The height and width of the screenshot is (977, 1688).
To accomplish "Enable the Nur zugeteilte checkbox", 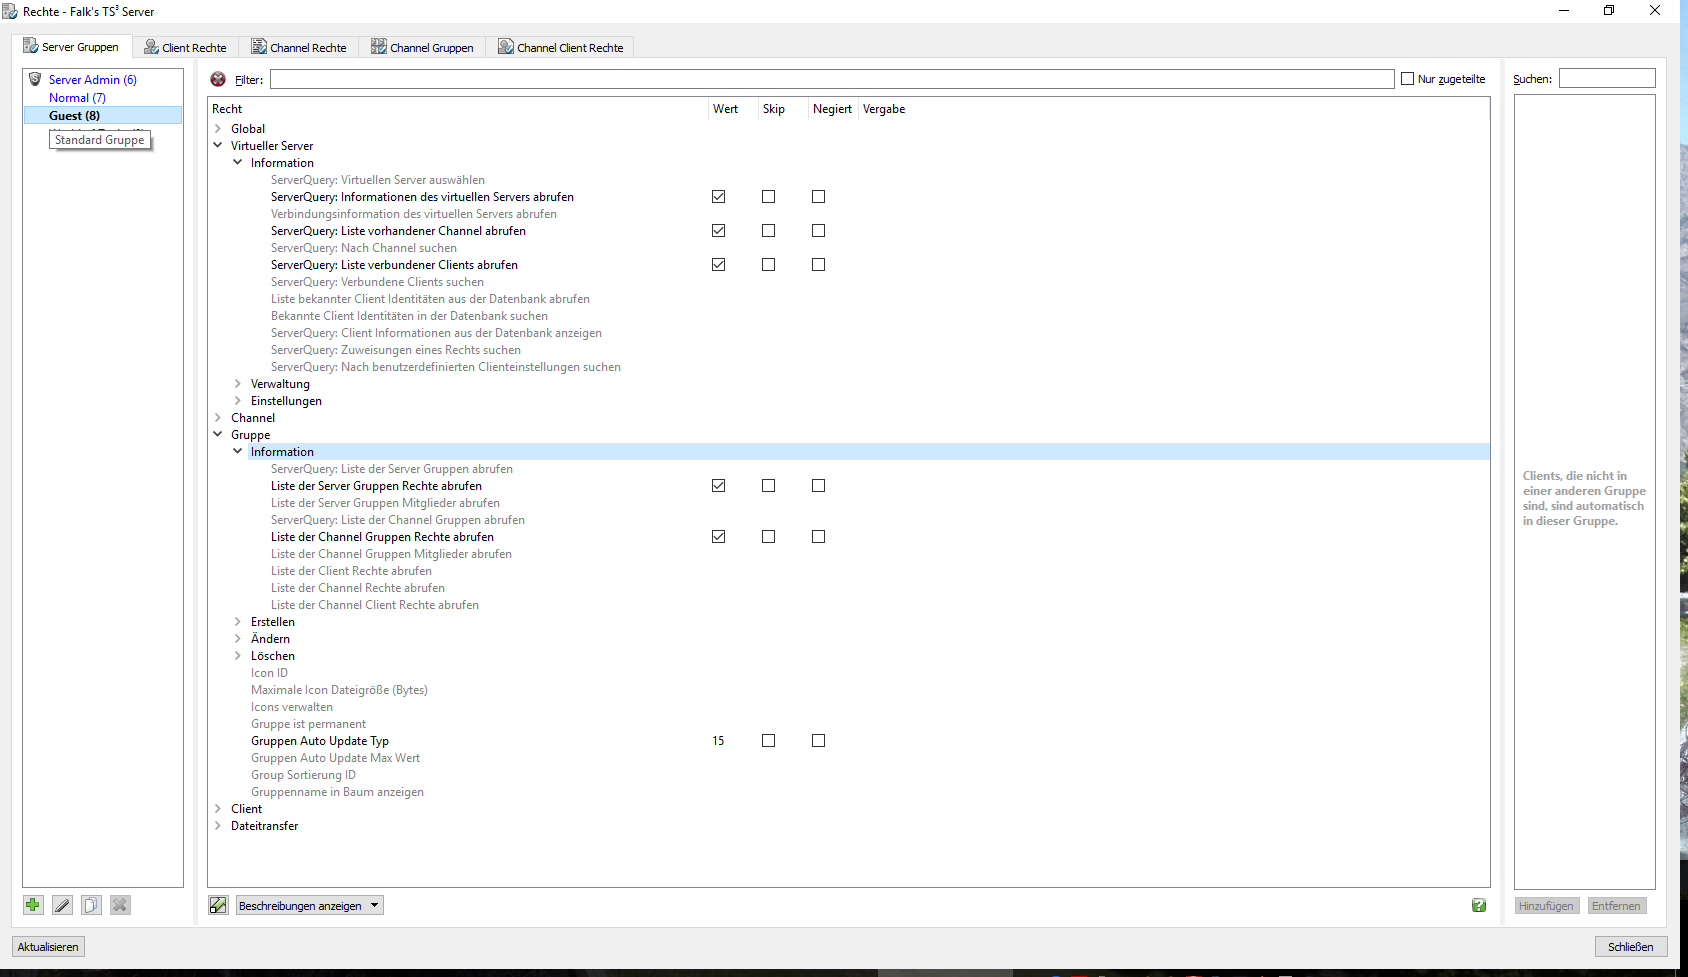I will (x=1408, y=79).
